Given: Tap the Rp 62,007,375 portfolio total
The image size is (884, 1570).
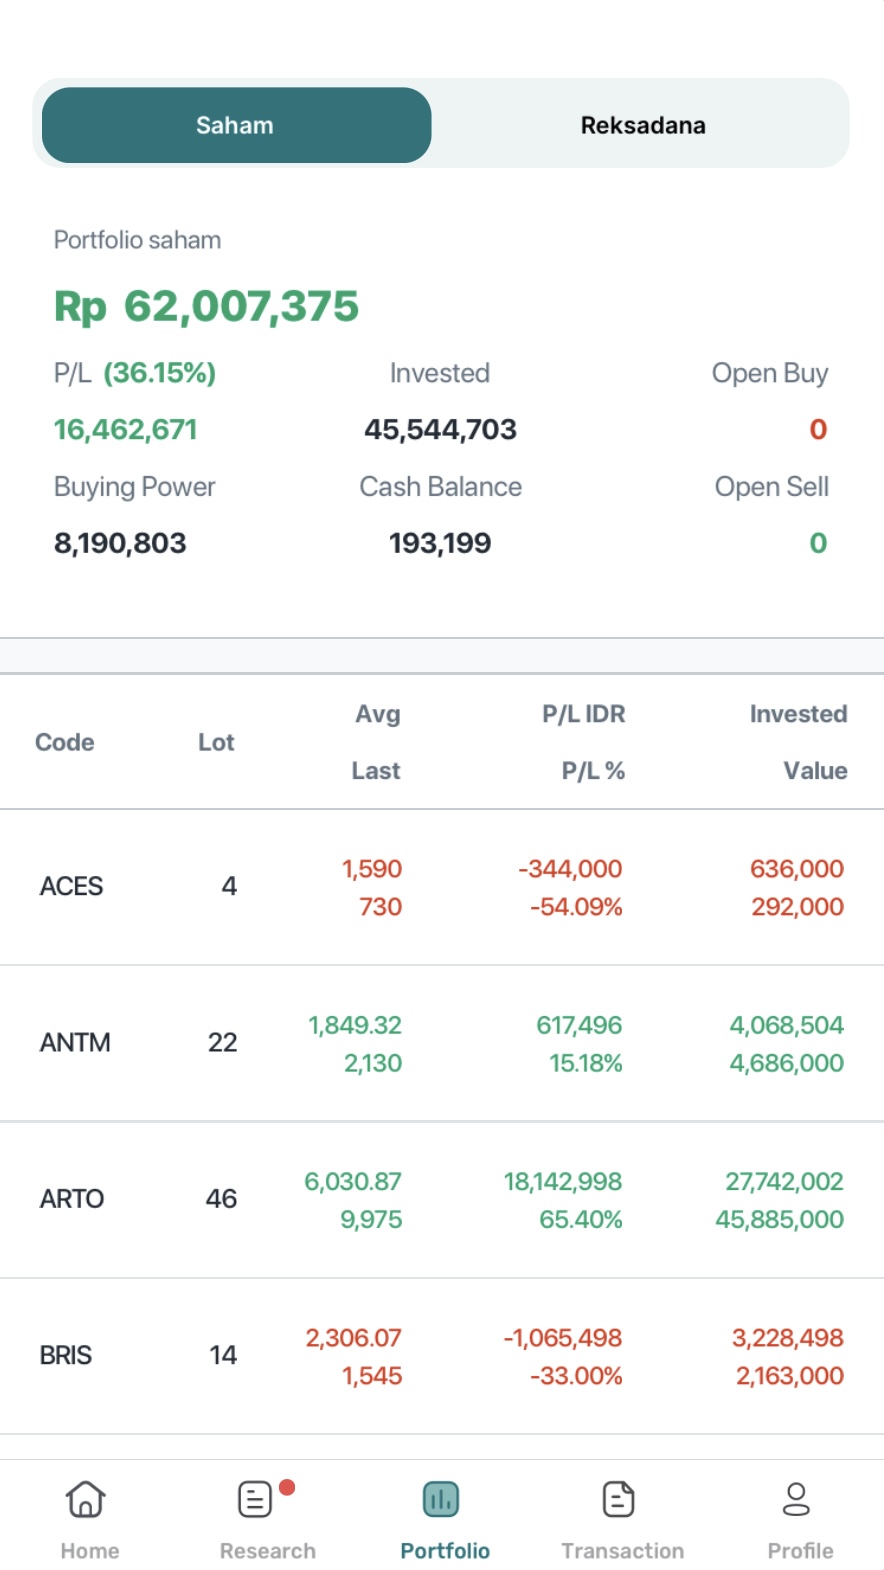Looking at the screenshot, I should tap(206, 306).
